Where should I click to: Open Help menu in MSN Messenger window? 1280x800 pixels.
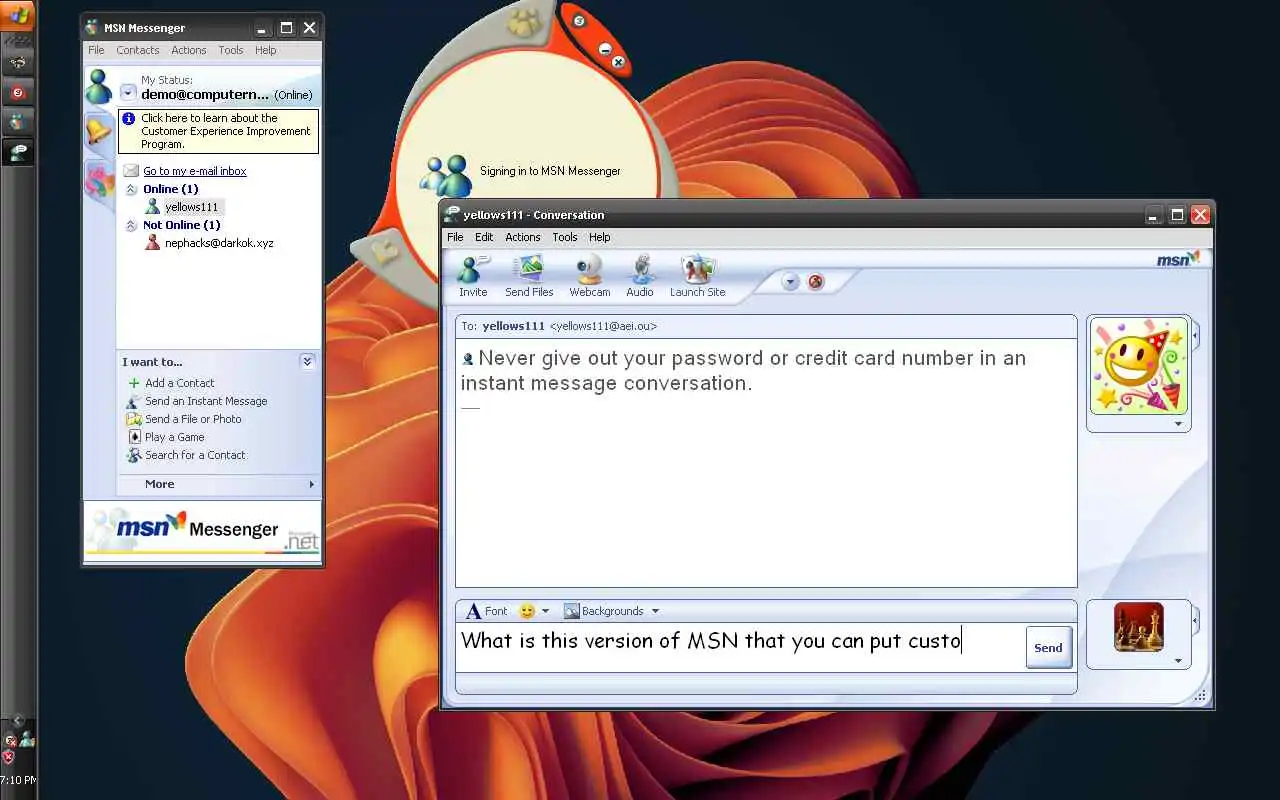click(x=265, y=50)
